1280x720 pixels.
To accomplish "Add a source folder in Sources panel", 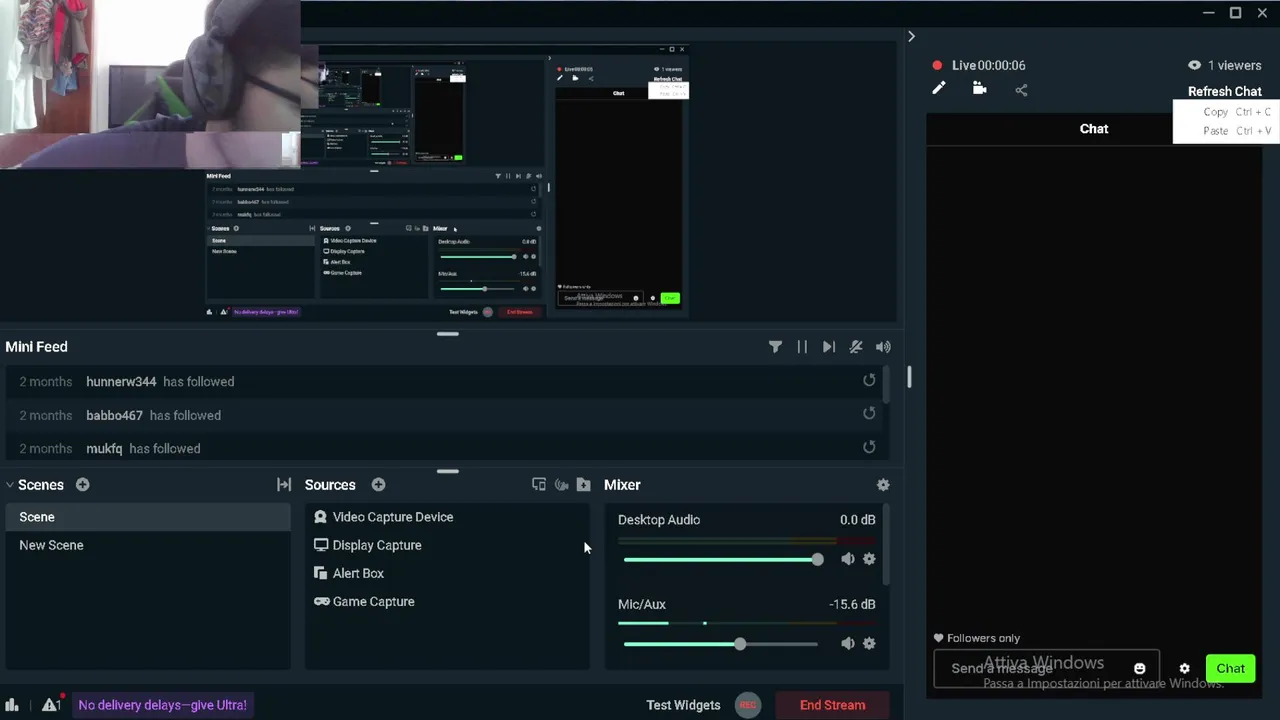I will (x=583, y=484).
